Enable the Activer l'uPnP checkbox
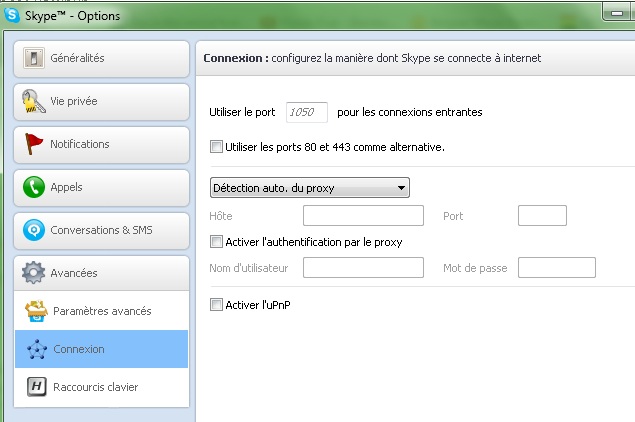The width and height of the screenshot is (635, 422). tap(216, 305)
